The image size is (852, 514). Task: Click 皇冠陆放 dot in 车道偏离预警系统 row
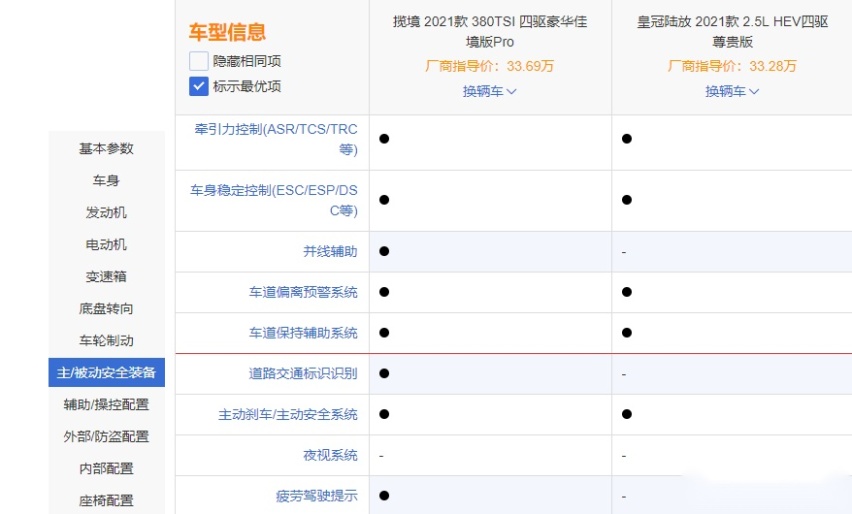point(627,292)
